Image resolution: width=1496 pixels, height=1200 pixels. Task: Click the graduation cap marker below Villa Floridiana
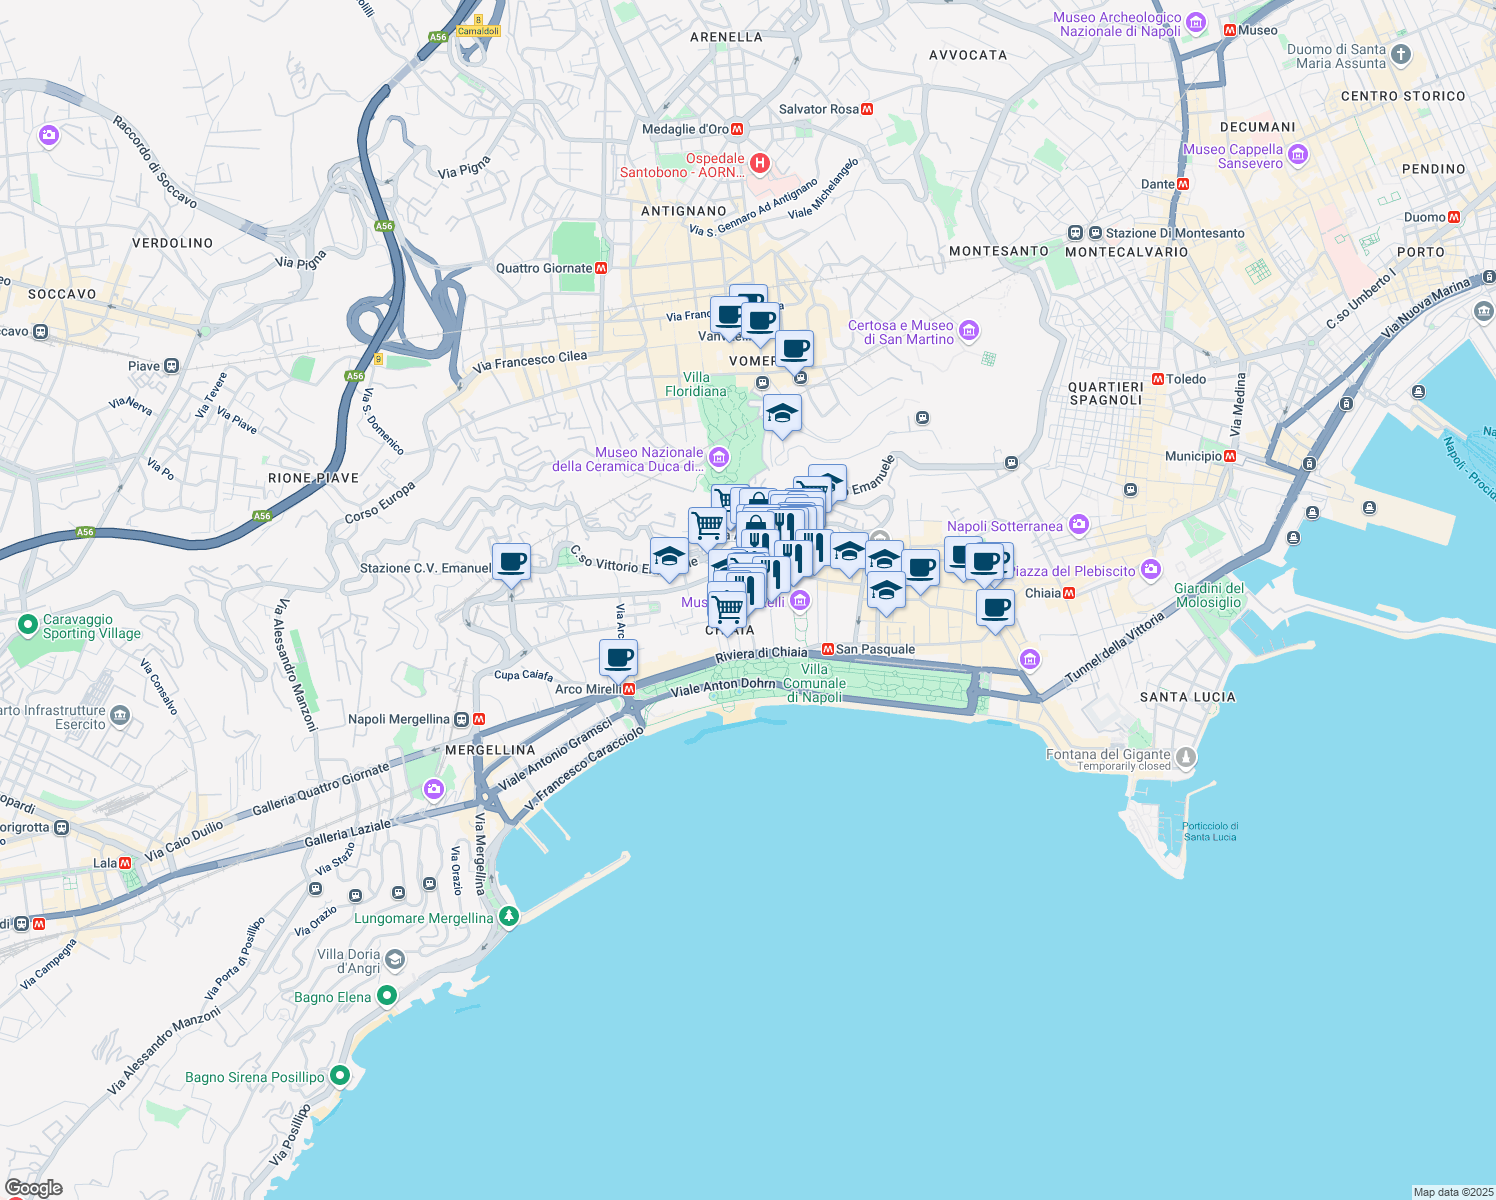[x=782, y=414]
